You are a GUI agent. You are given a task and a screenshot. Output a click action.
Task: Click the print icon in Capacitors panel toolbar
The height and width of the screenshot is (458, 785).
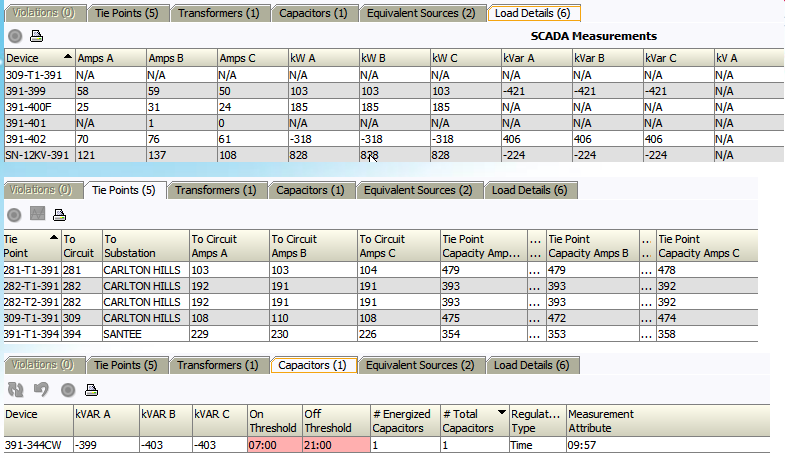click(x=91, y=390)
